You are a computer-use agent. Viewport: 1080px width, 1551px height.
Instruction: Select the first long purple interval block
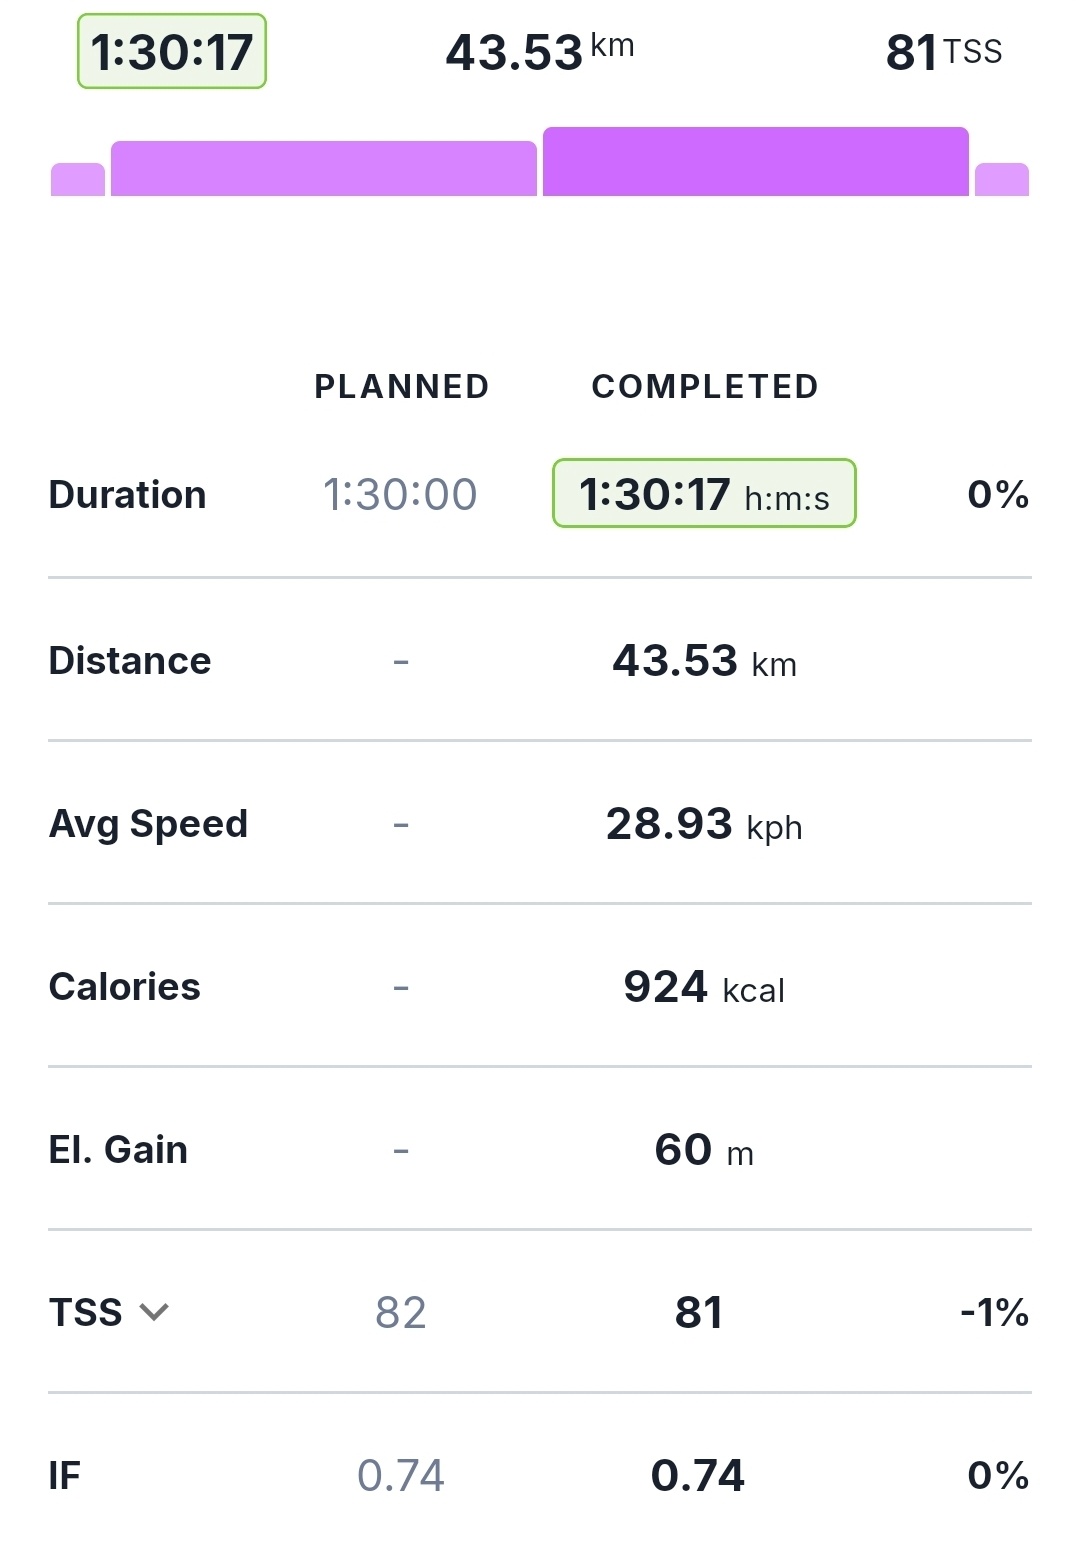pos(323,169)
